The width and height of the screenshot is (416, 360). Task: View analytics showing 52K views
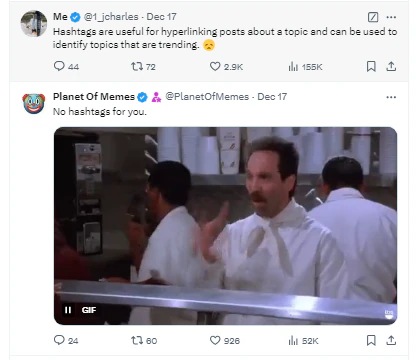tap(303, 340)
